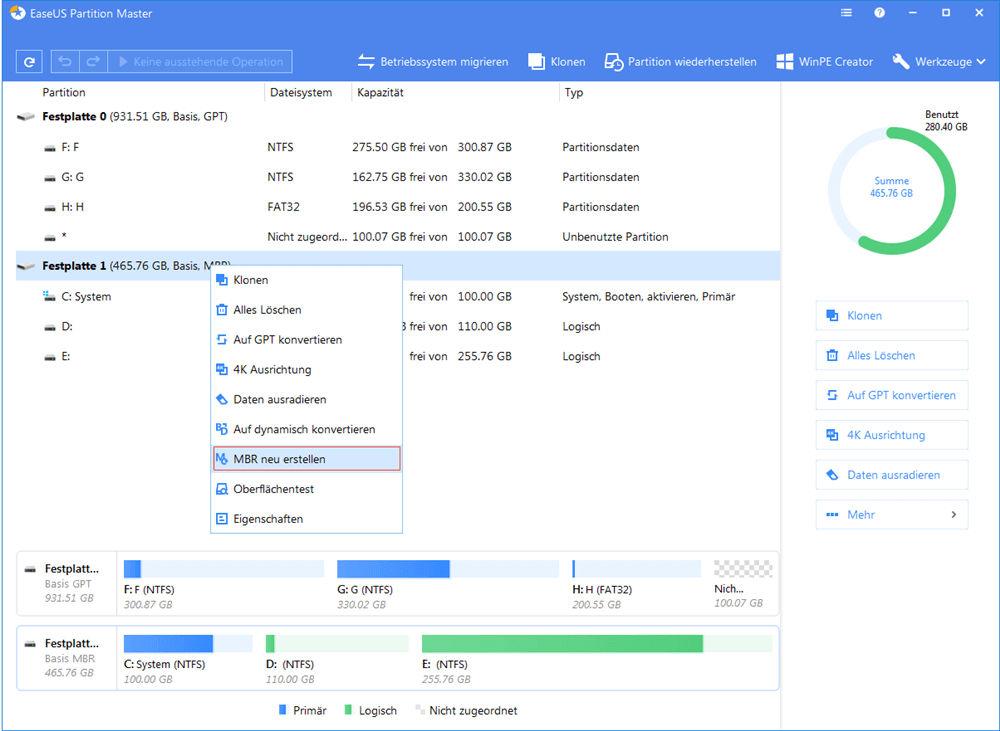The width and height of the screenshot is (1000, 731).
Task: Click 'Alles Löschen' button in right panel
Action: [x=892, y=355]
